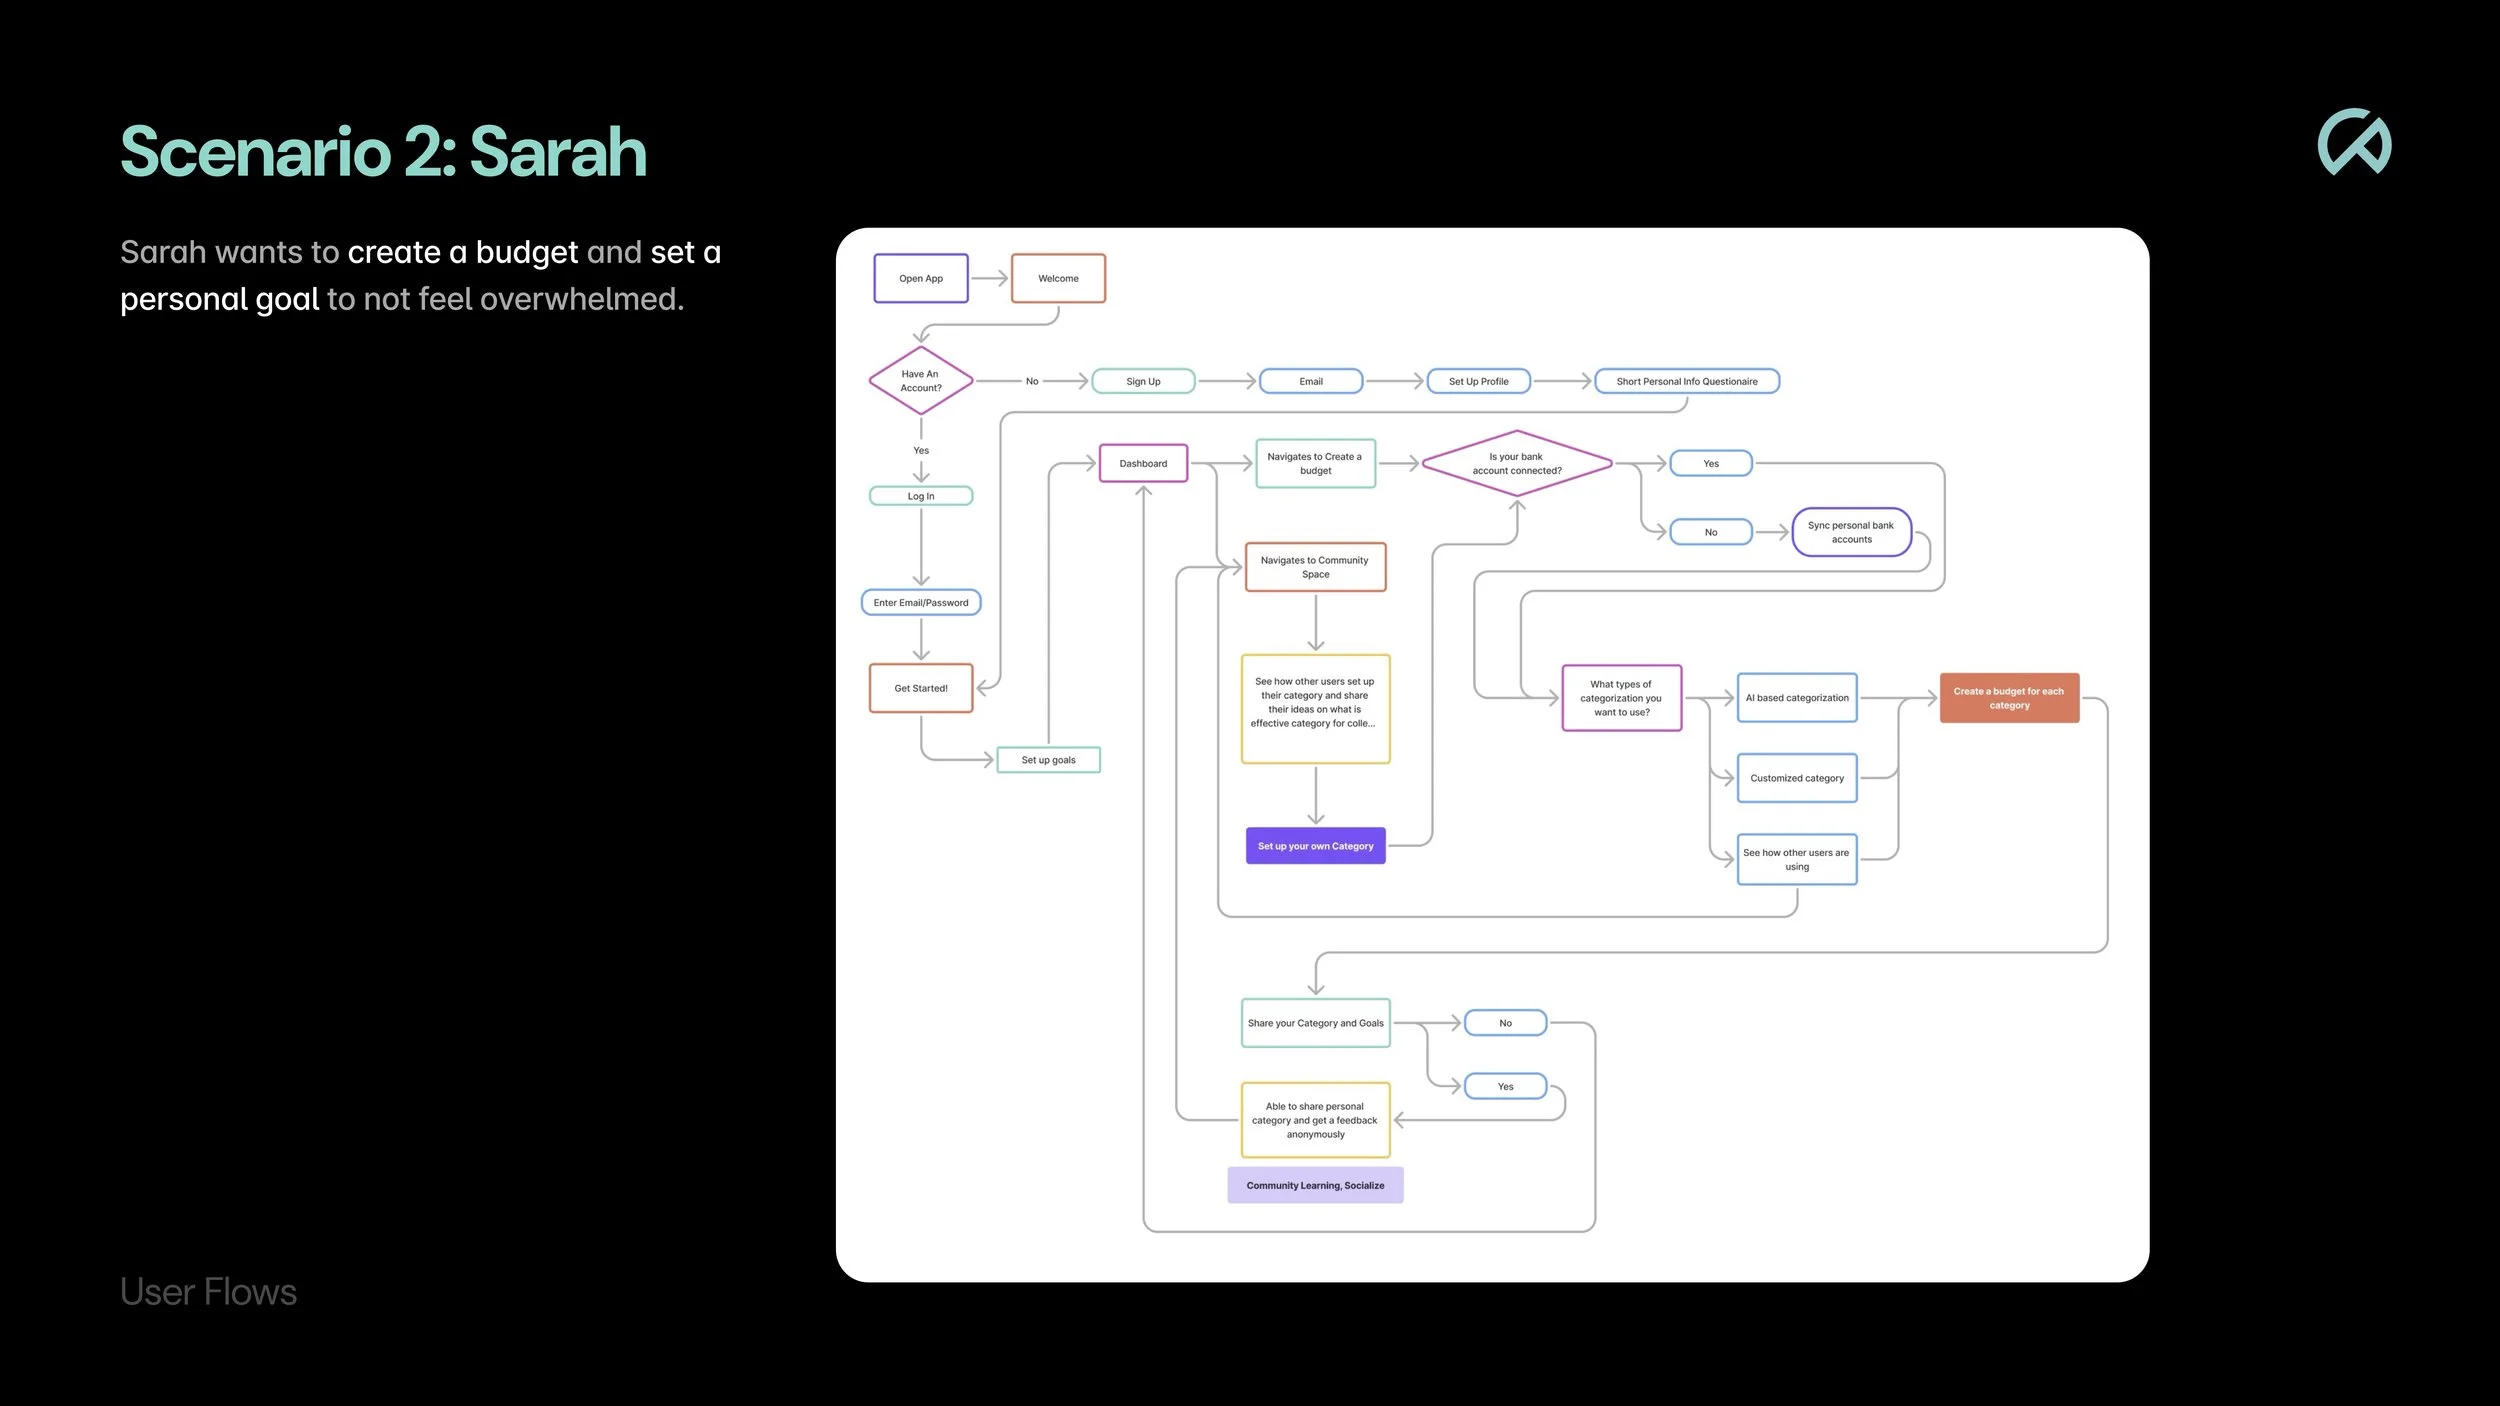Click the Sign Up node
Viewport: 2500px width, 1406px height.
pyautogui.click(x=1143, y=381)
